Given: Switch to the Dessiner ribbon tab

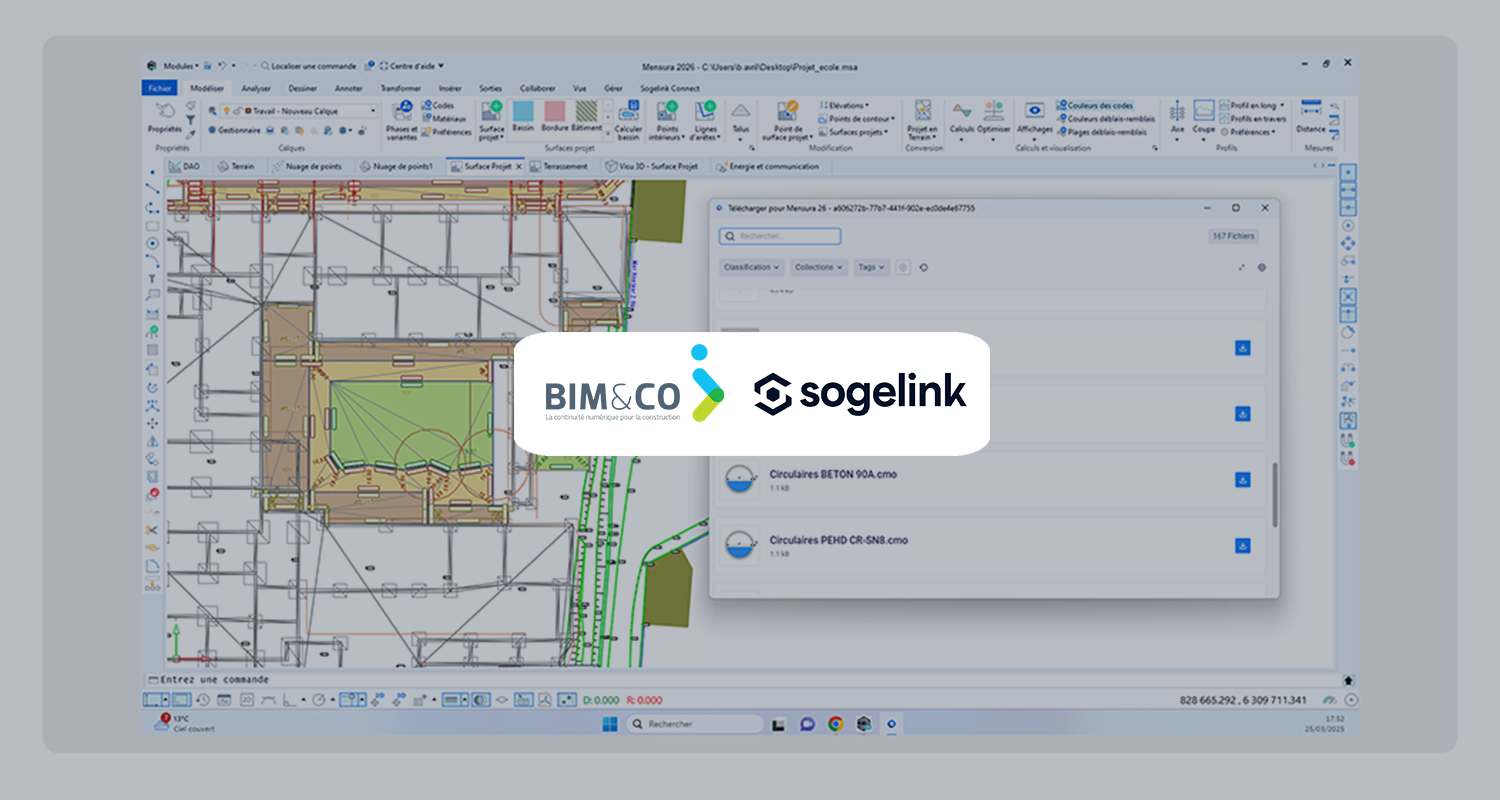Looking at the screenshot, I should coord(303,88).
